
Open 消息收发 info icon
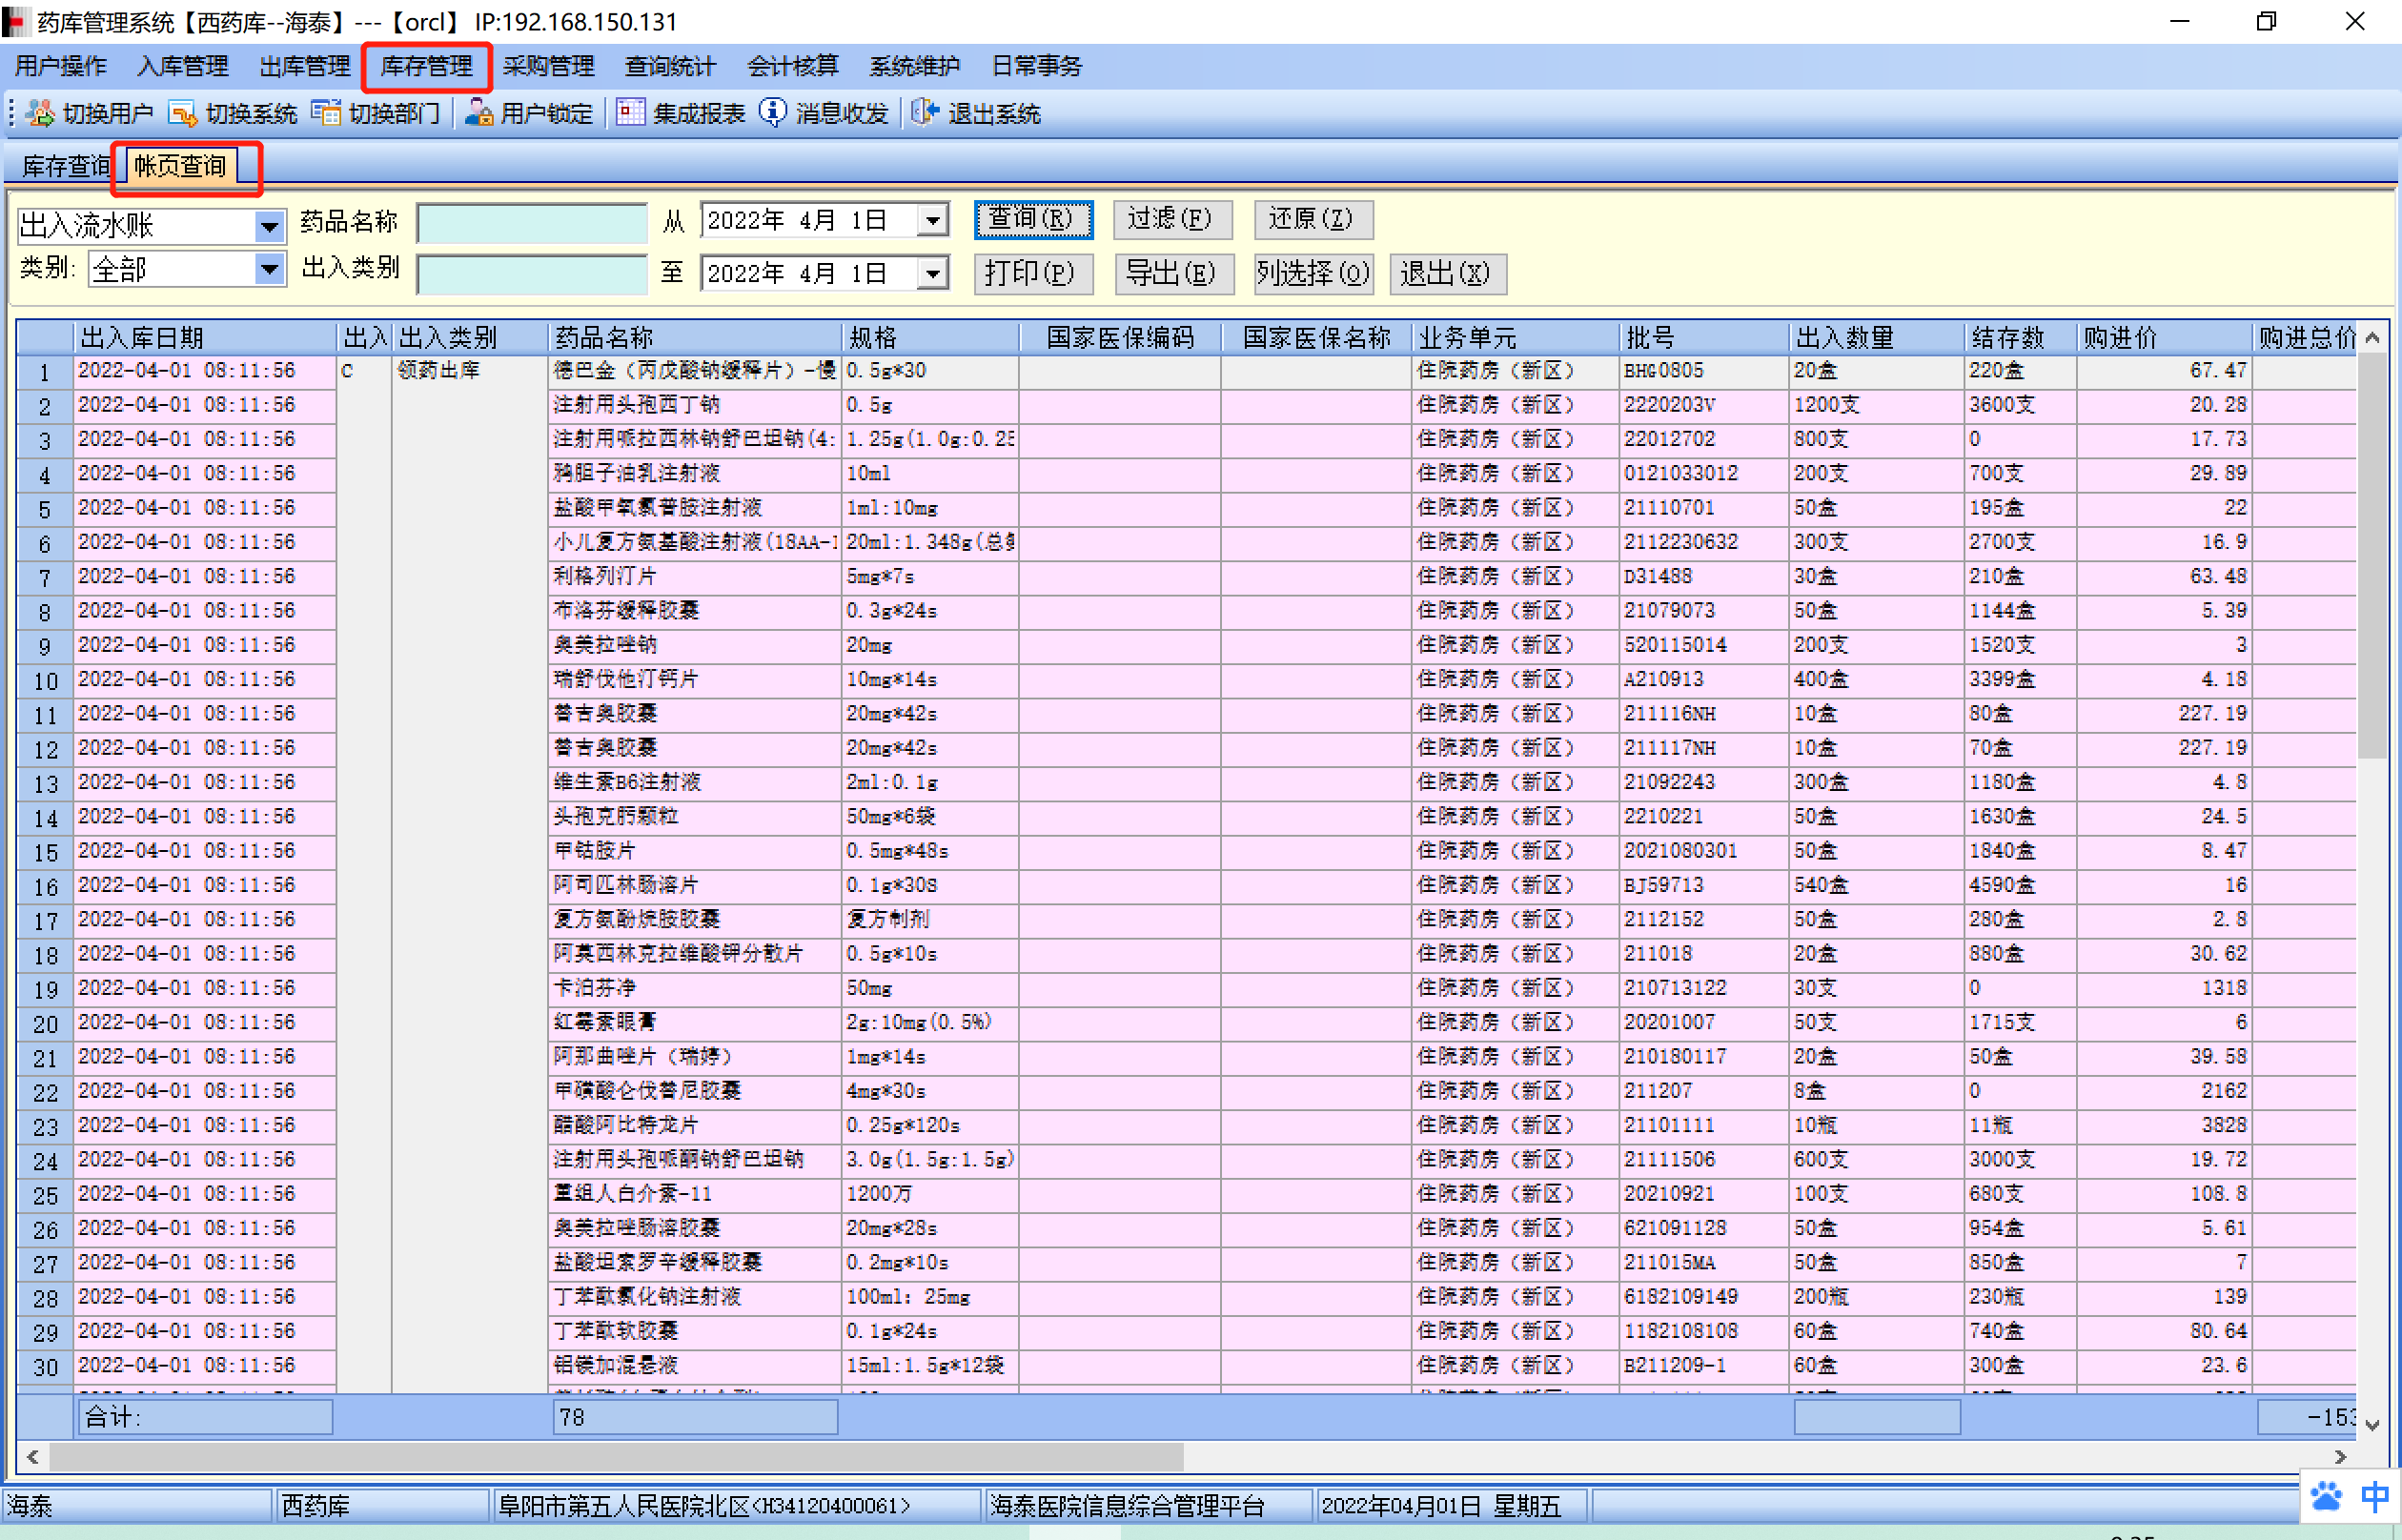[x=772, y=113]
